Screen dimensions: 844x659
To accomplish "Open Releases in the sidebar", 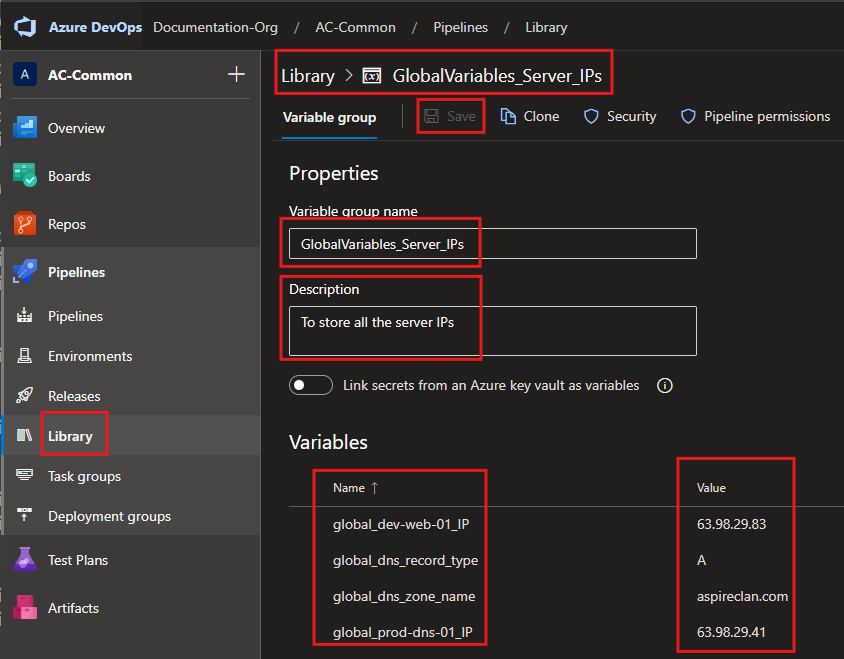I will tap(74, 396).
